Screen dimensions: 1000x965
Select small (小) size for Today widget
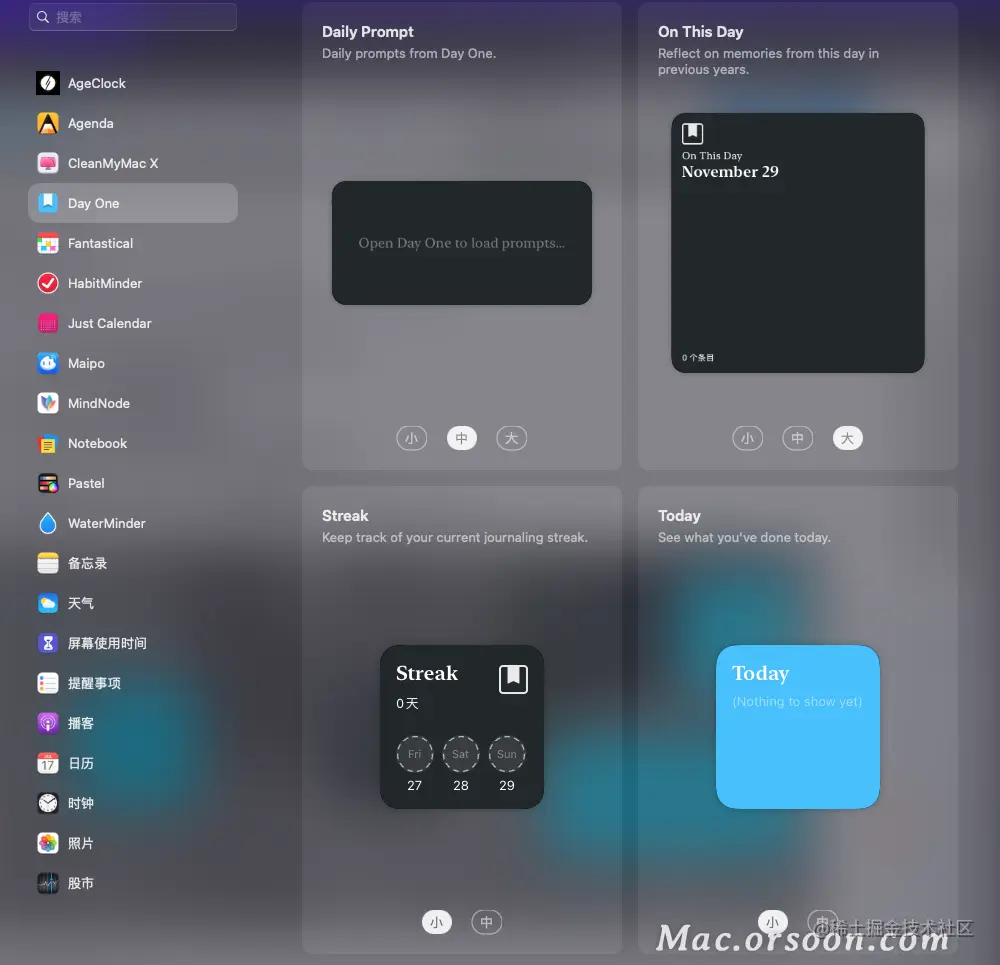772,922
